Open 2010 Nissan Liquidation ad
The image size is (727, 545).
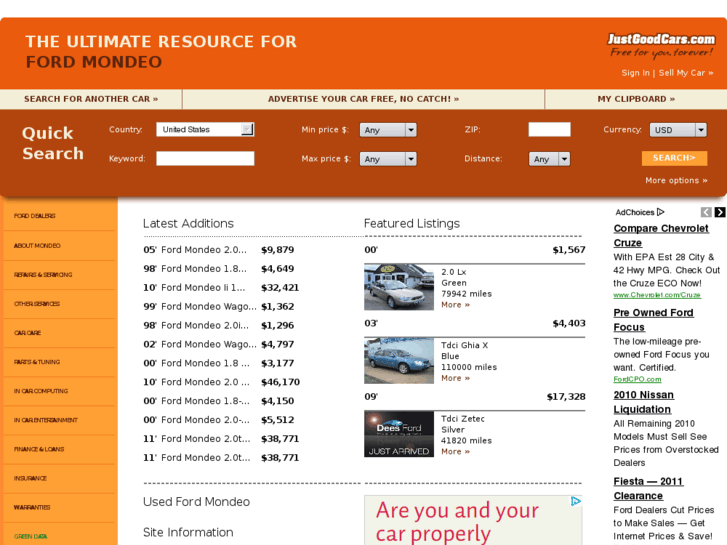[644, 402]
